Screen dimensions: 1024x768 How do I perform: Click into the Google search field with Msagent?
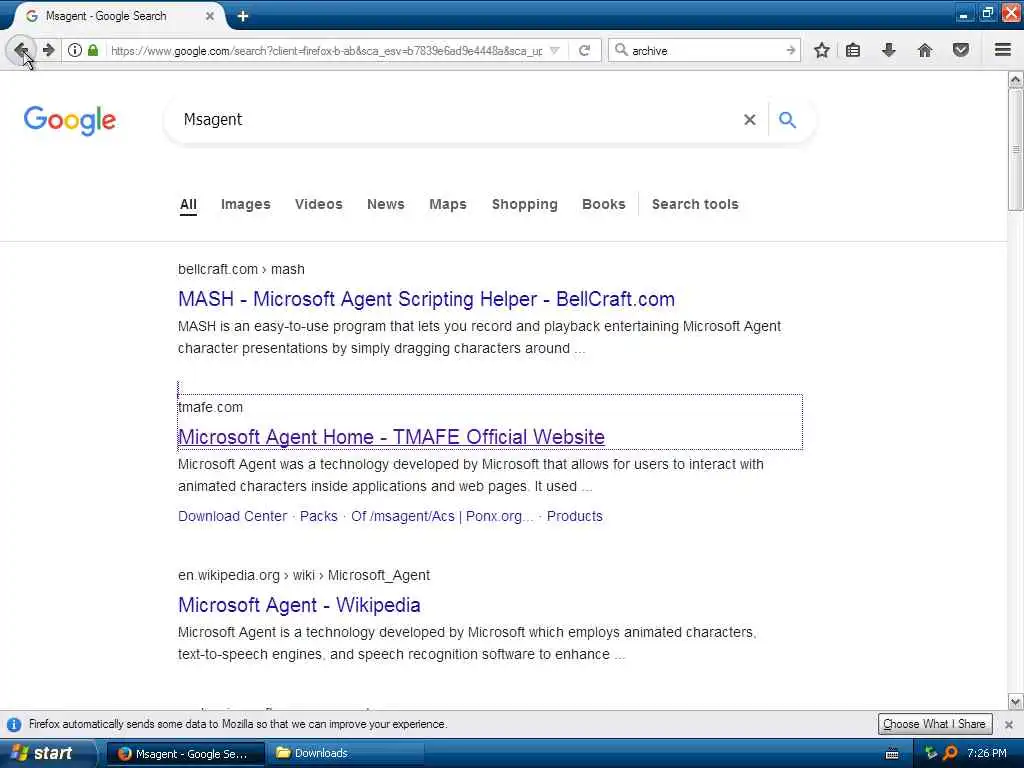tap(457, 120)
